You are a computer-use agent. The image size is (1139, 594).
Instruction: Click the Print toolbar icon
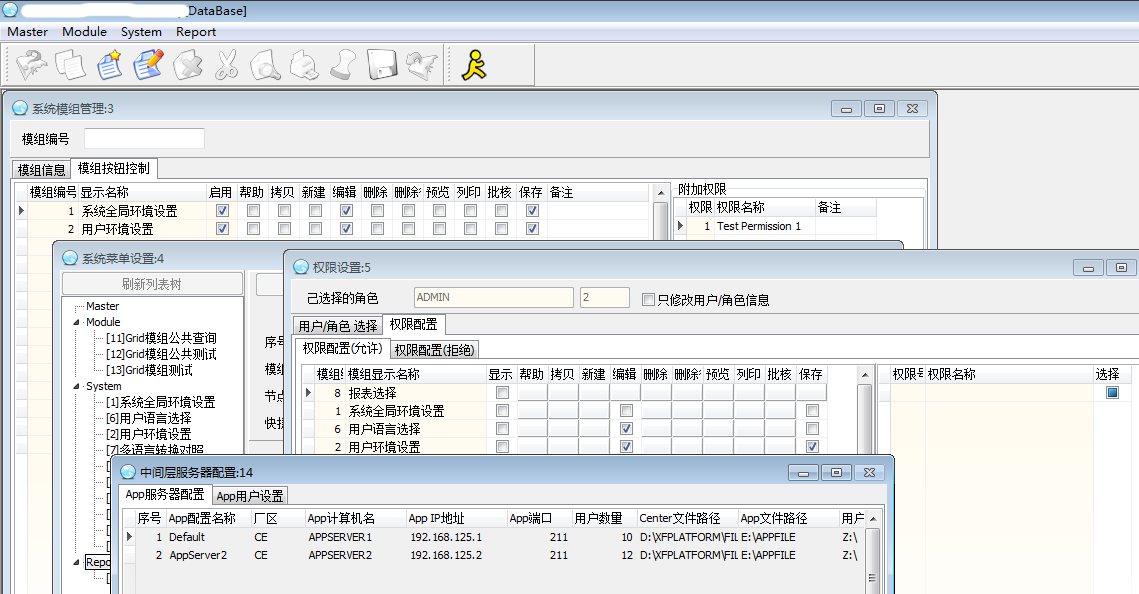pos(304,65)
